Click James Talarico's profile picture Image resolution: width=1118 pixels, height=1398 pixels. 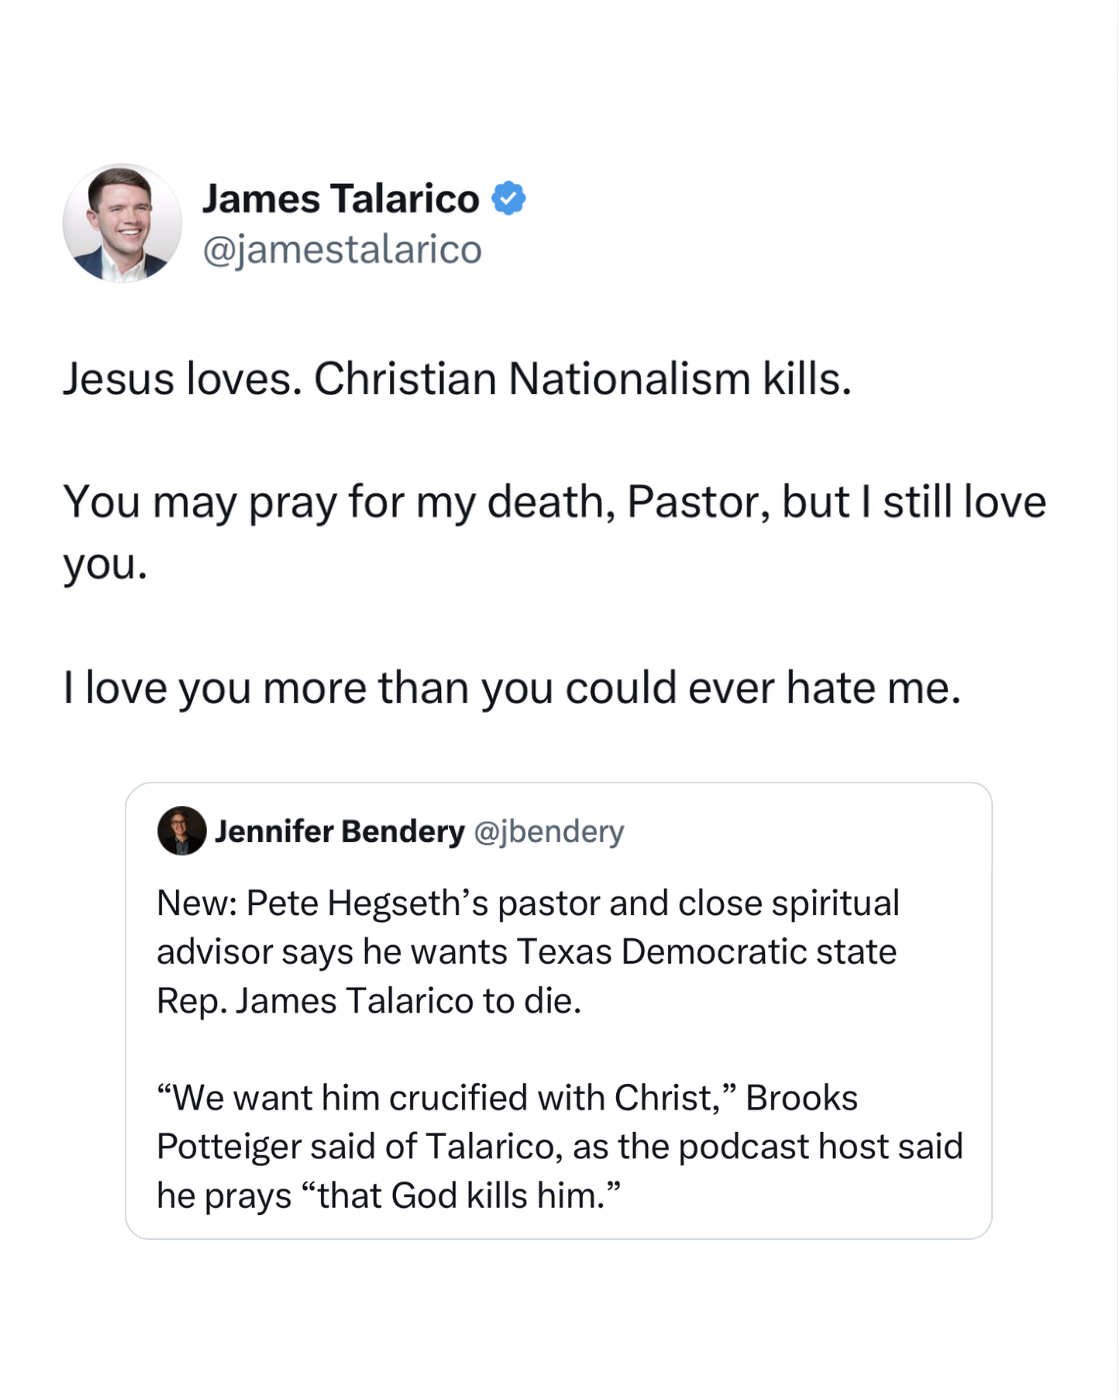tap(122, 223)
